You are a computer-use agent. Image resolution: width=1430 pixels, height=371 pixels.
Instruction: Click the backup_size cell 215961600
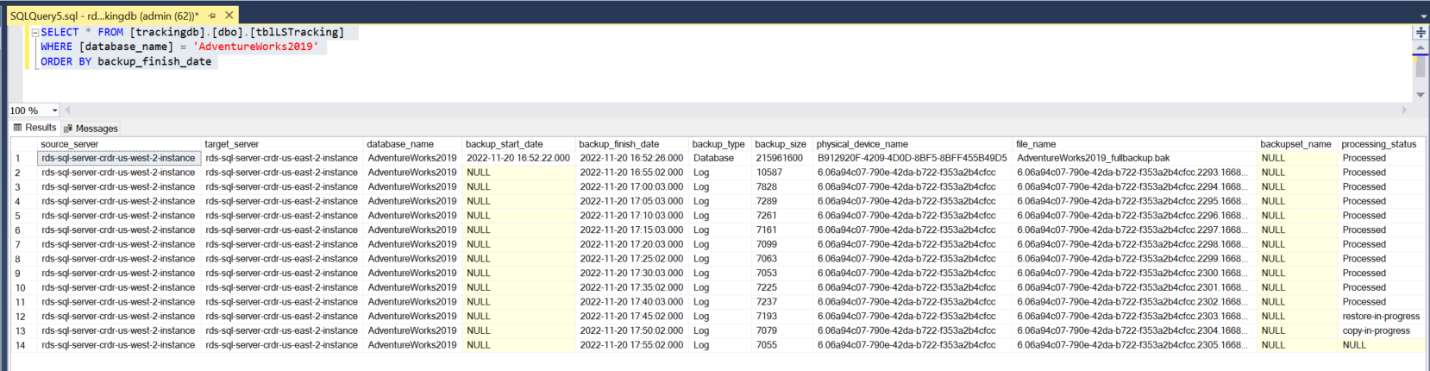[x=783, y=158]
